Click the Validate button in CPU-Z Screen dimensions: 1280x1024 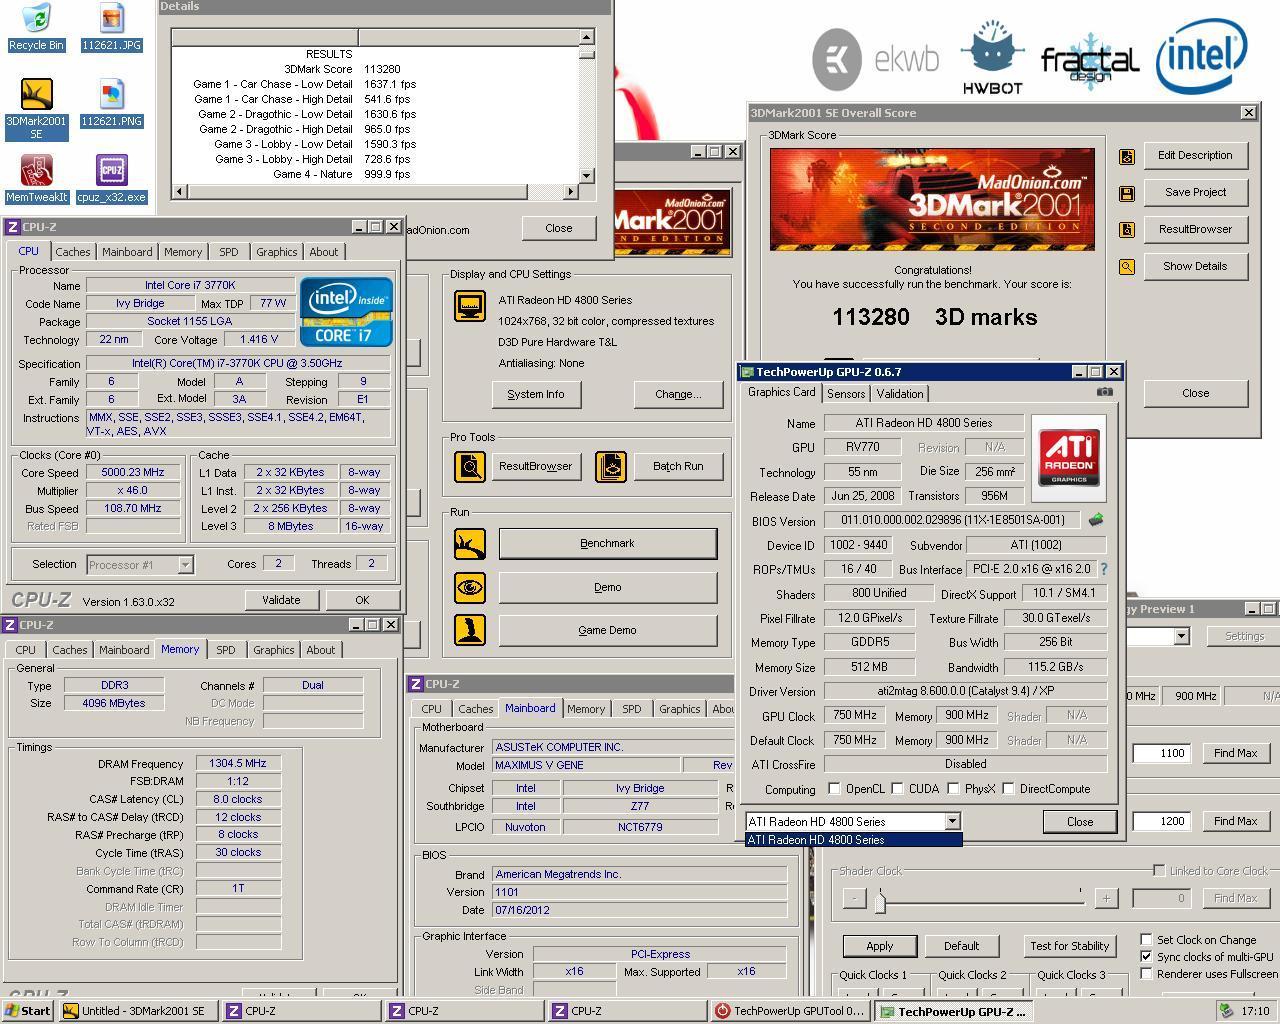click(x=281, y=600)
